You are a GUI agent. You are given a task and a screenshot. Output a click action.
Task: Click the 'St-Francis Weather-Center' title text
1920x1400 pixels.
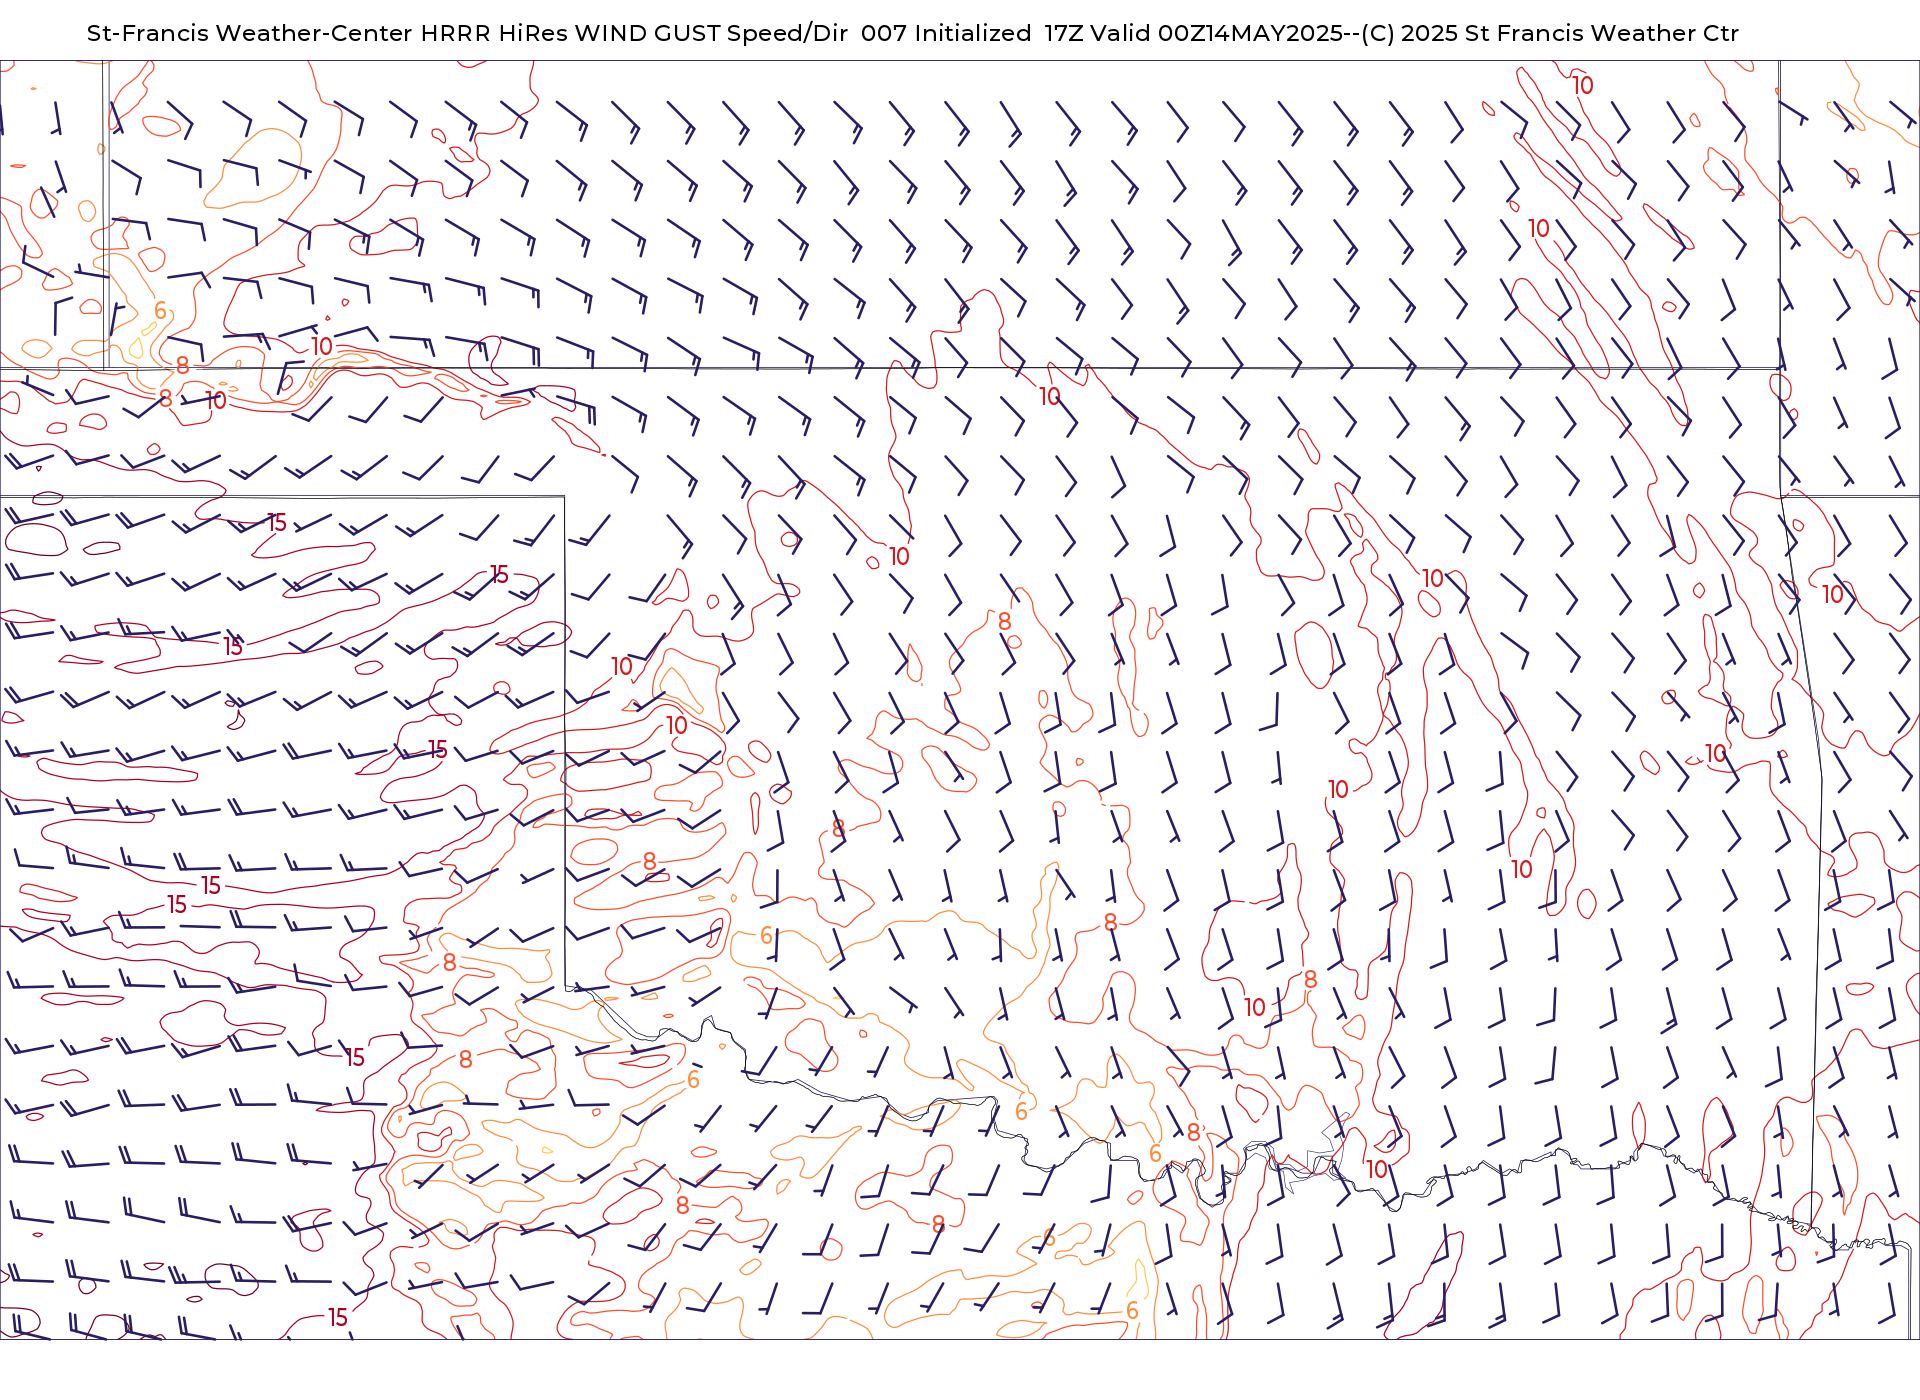click(250, 33)
